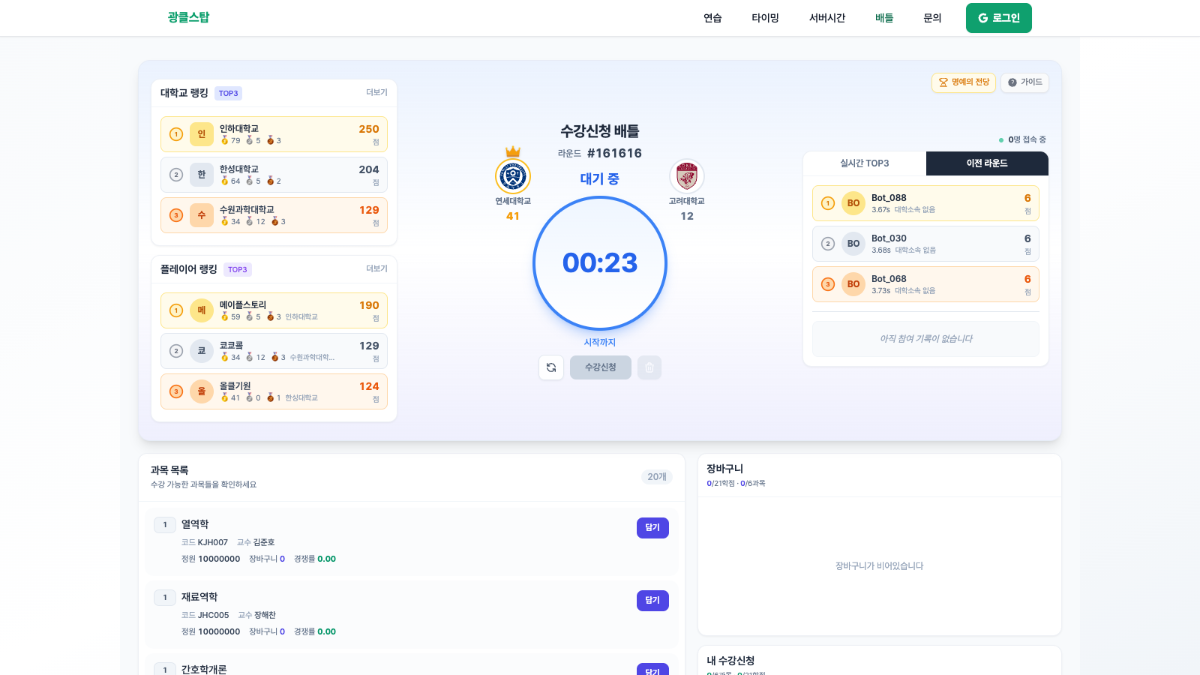Click the TOP3 badge beside 대학교 랭킹
Image resolution: width=1200 pixels, height=675 pixels.
[228, 93]
